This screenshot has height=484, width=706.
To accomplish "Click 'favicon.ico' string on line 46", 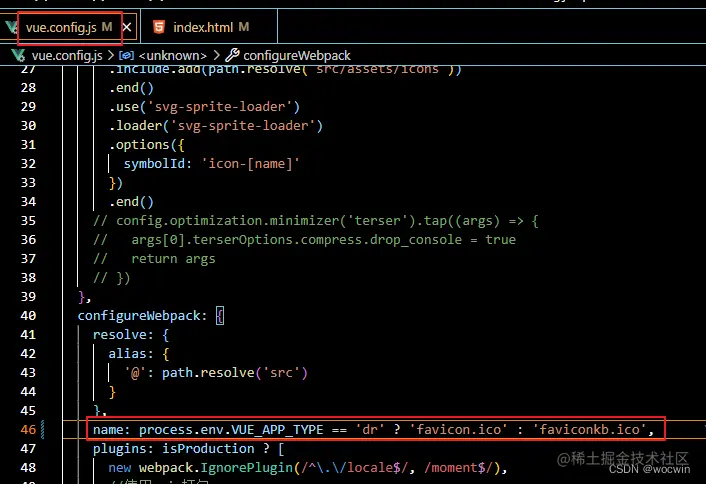I will [458, 430].
